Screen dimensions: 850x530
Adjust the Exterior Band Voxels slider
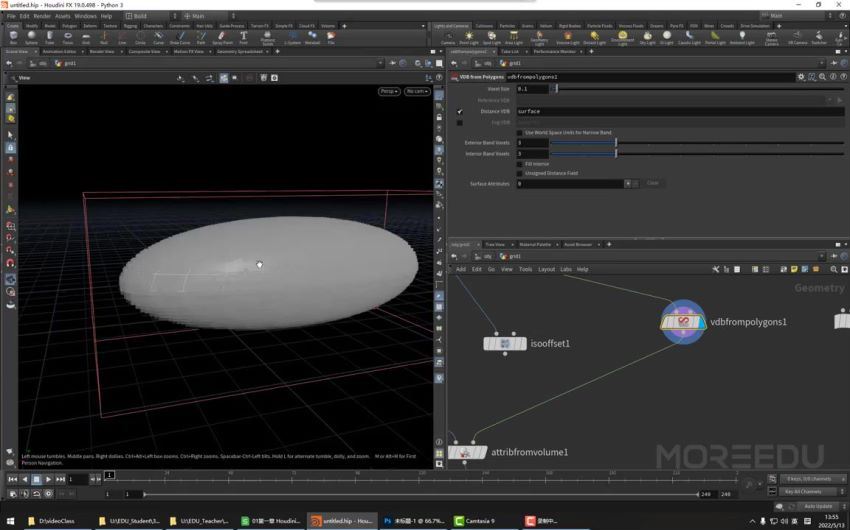click(x=697, y=143)
